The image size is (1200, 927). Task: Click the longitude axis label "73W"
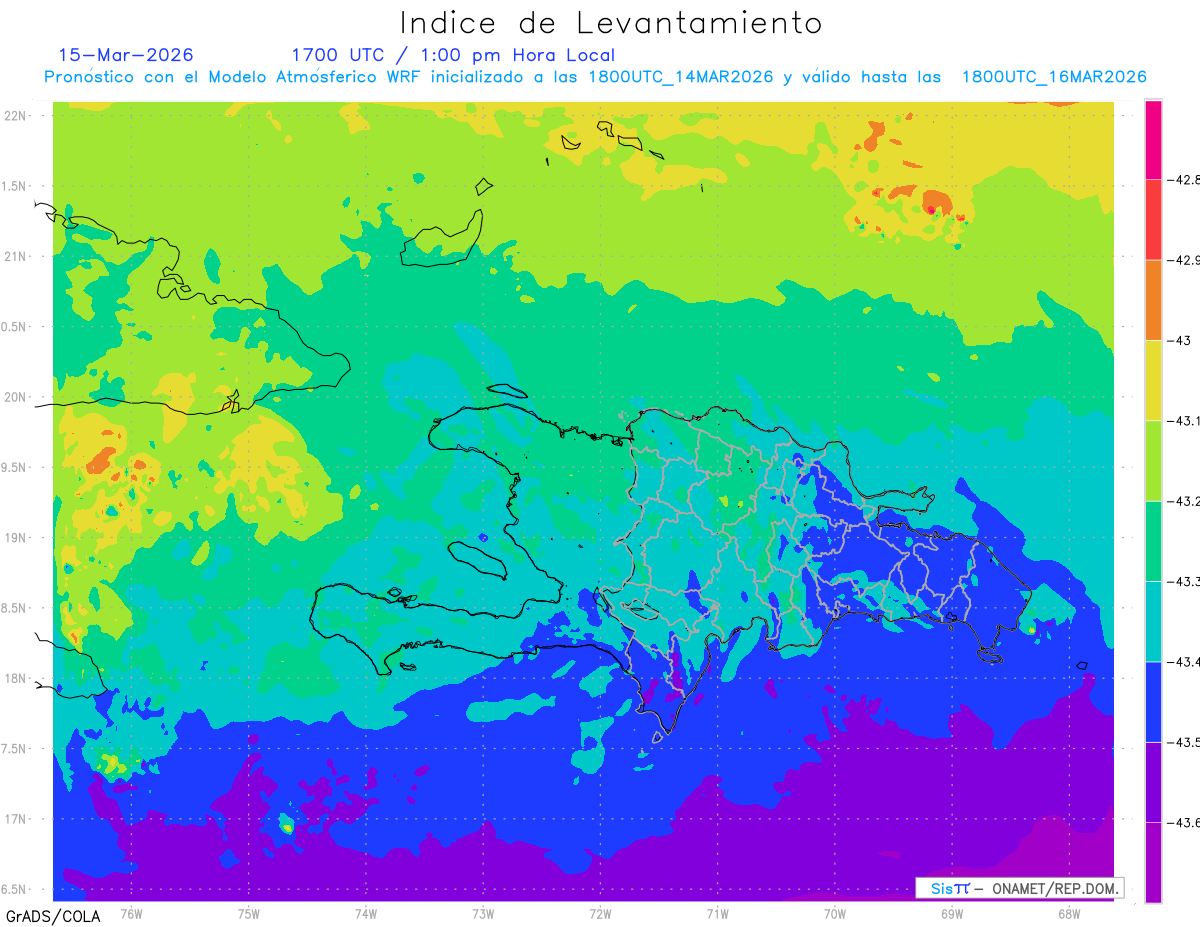[x=483, y=913]
